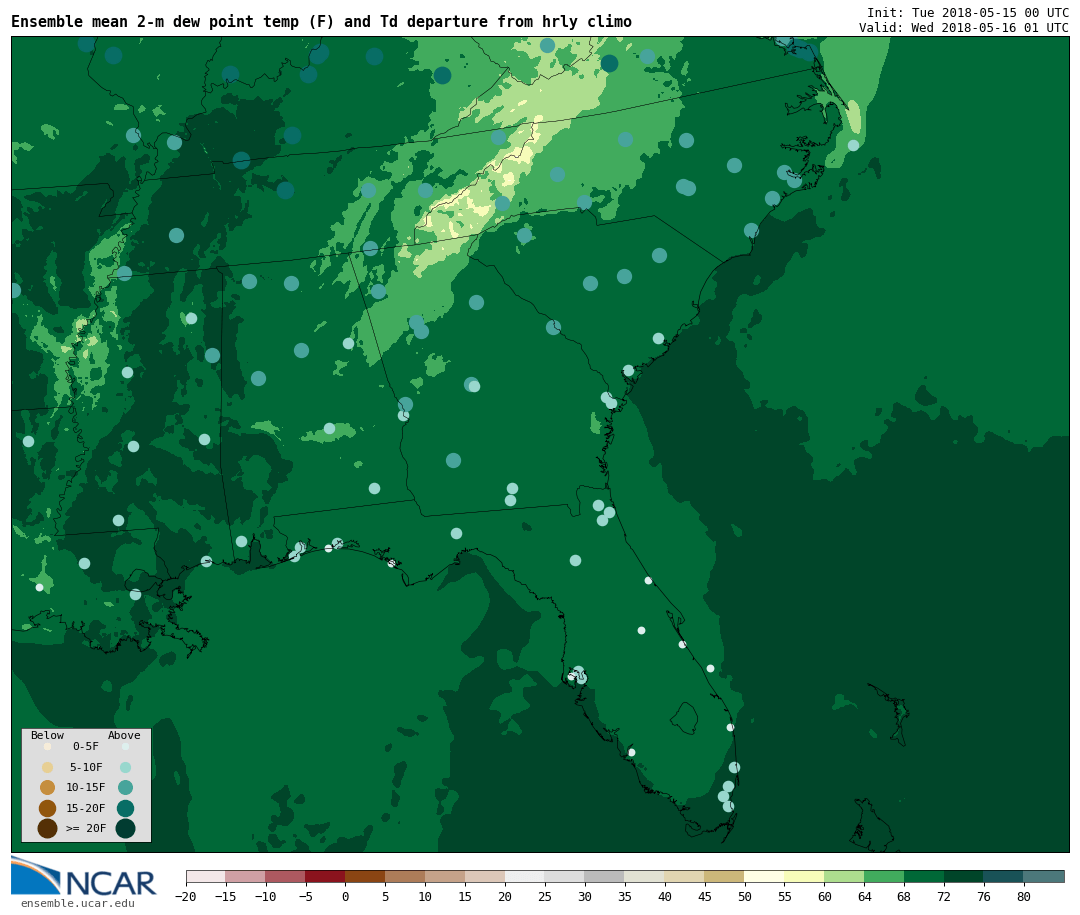The image size is (1080, 915).
Task: Click the map title text
Action: tap(321, 22)
